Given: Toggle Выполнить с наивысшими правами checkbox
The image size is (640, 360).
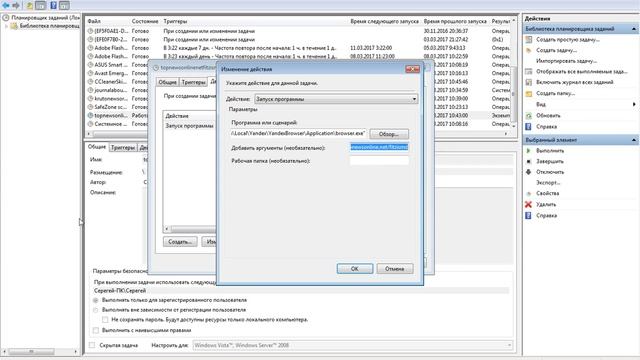Looking at the screenshot, I should [x=96, y=330].
